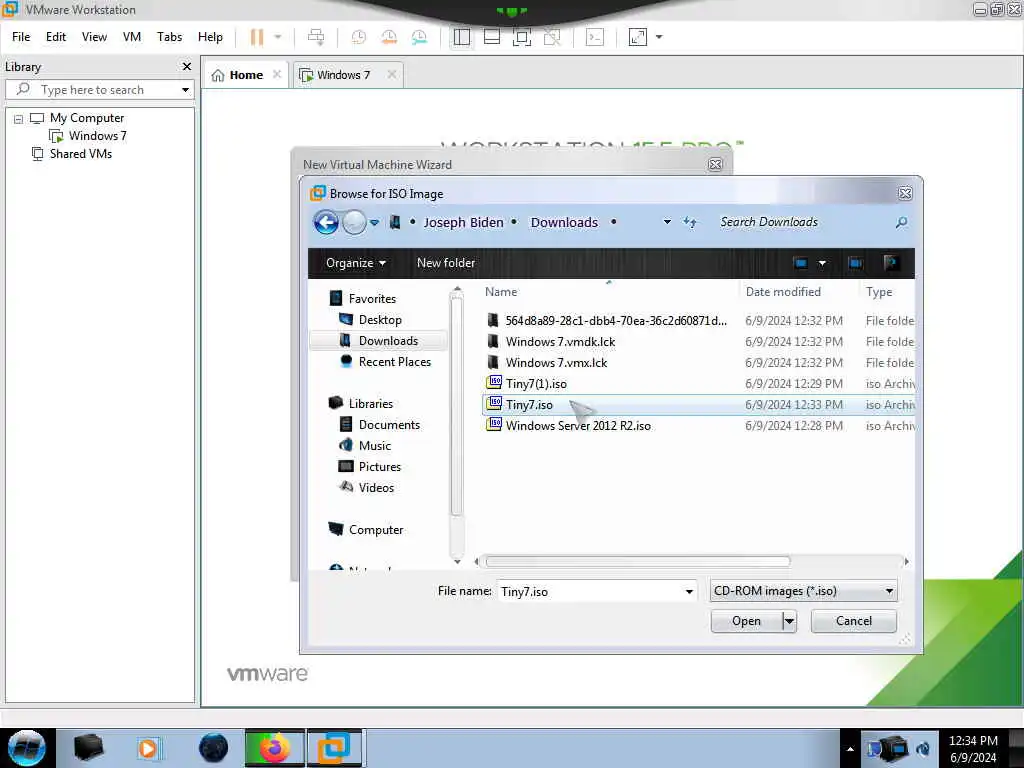
Task: Select Recent Places in navigation pane
Action: tap(394, 362)
